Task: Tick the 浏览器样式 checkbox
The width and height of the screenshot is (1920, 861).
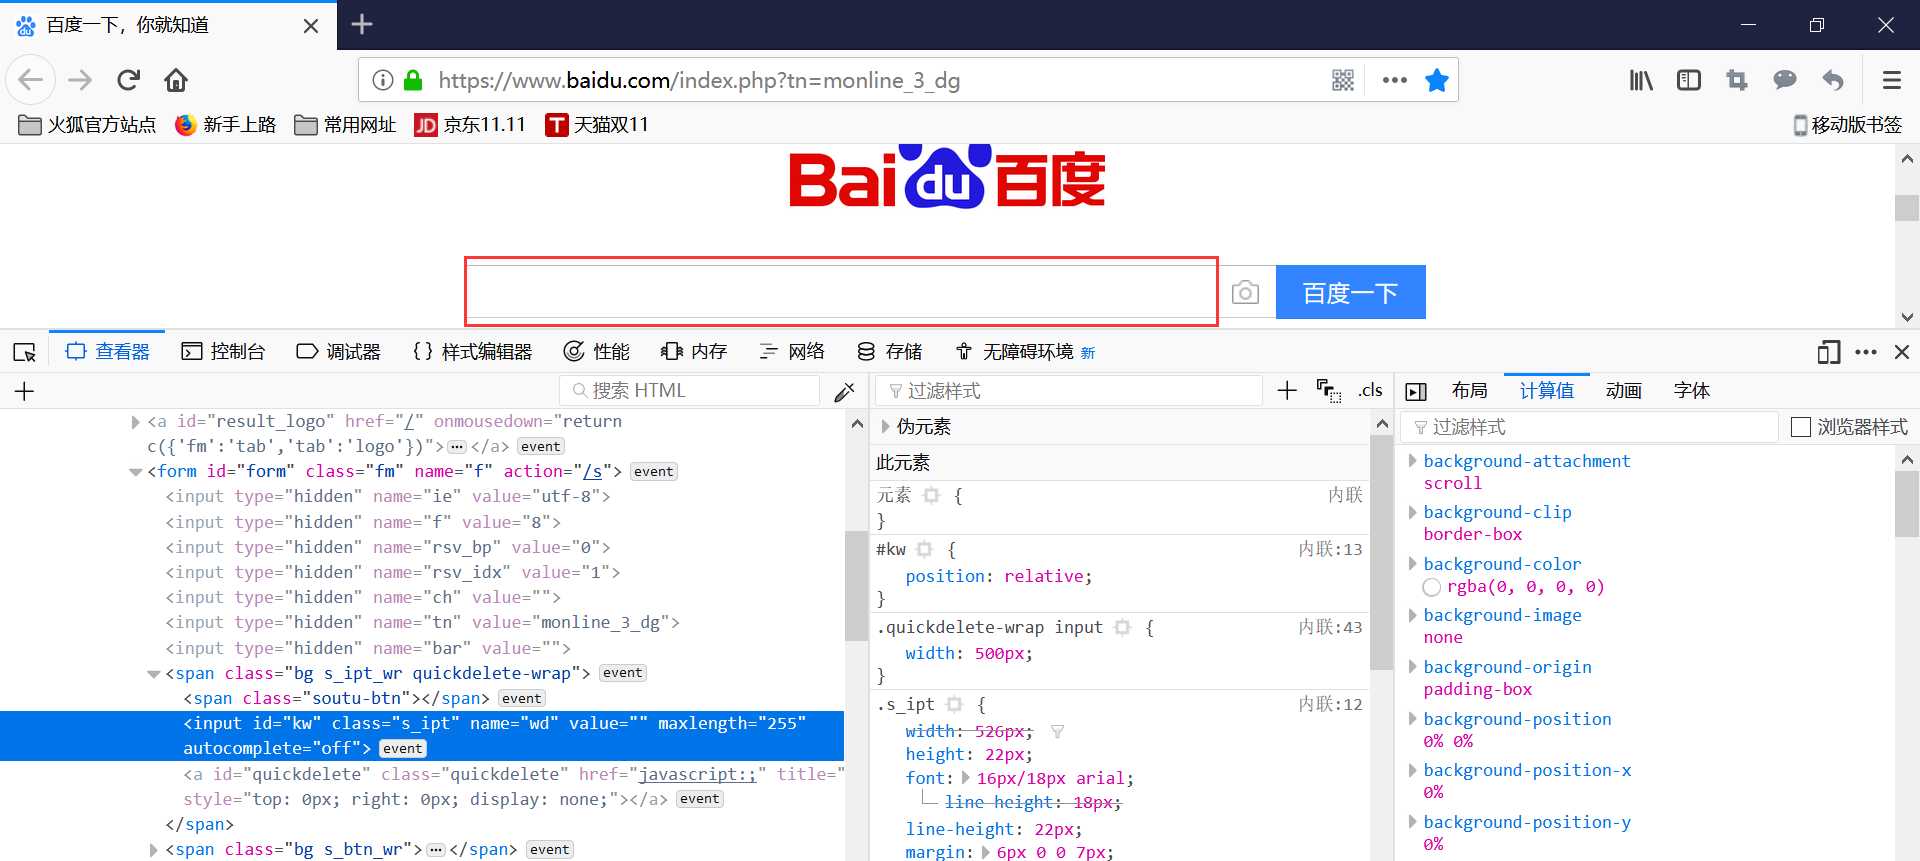Action: [1801, 427]
